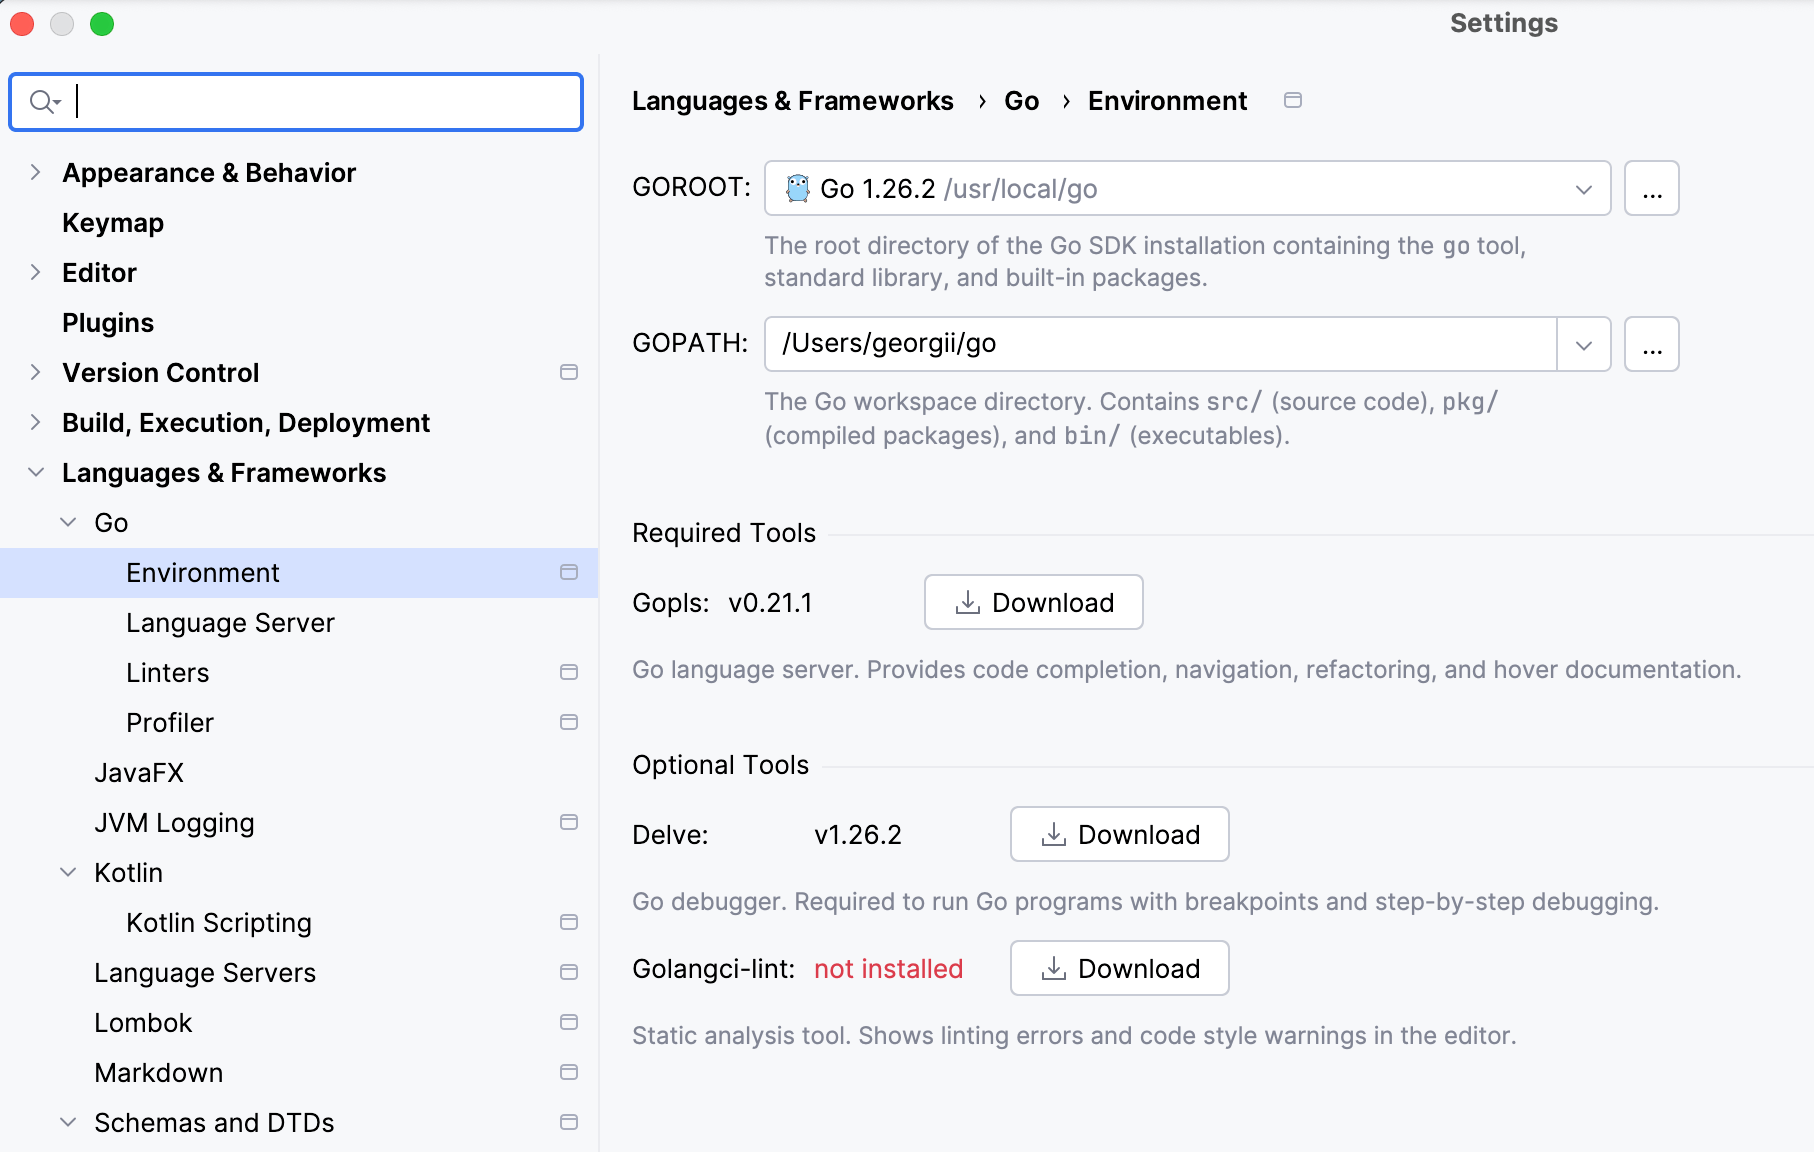Click the Gopher icon in GOROOT field
The height and width of the screenshot is (1152, 1814).
point(797,188)
